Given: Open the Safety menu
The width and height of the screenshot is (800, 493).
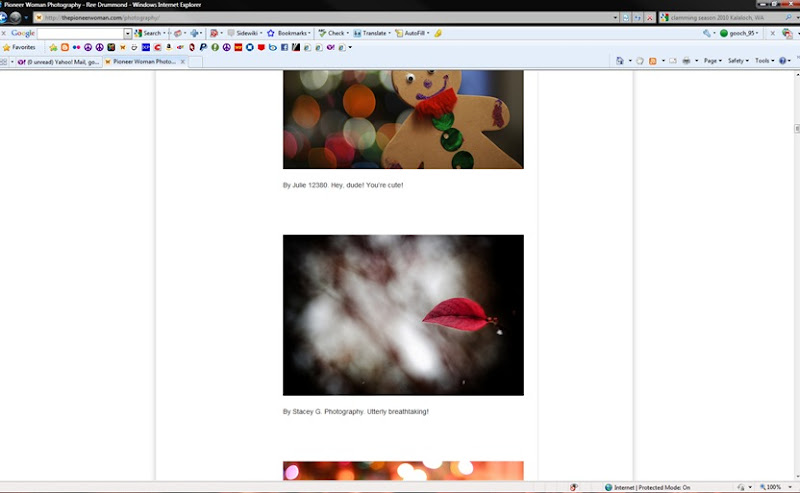Looking at the screenshot, I should pos(738,61).
